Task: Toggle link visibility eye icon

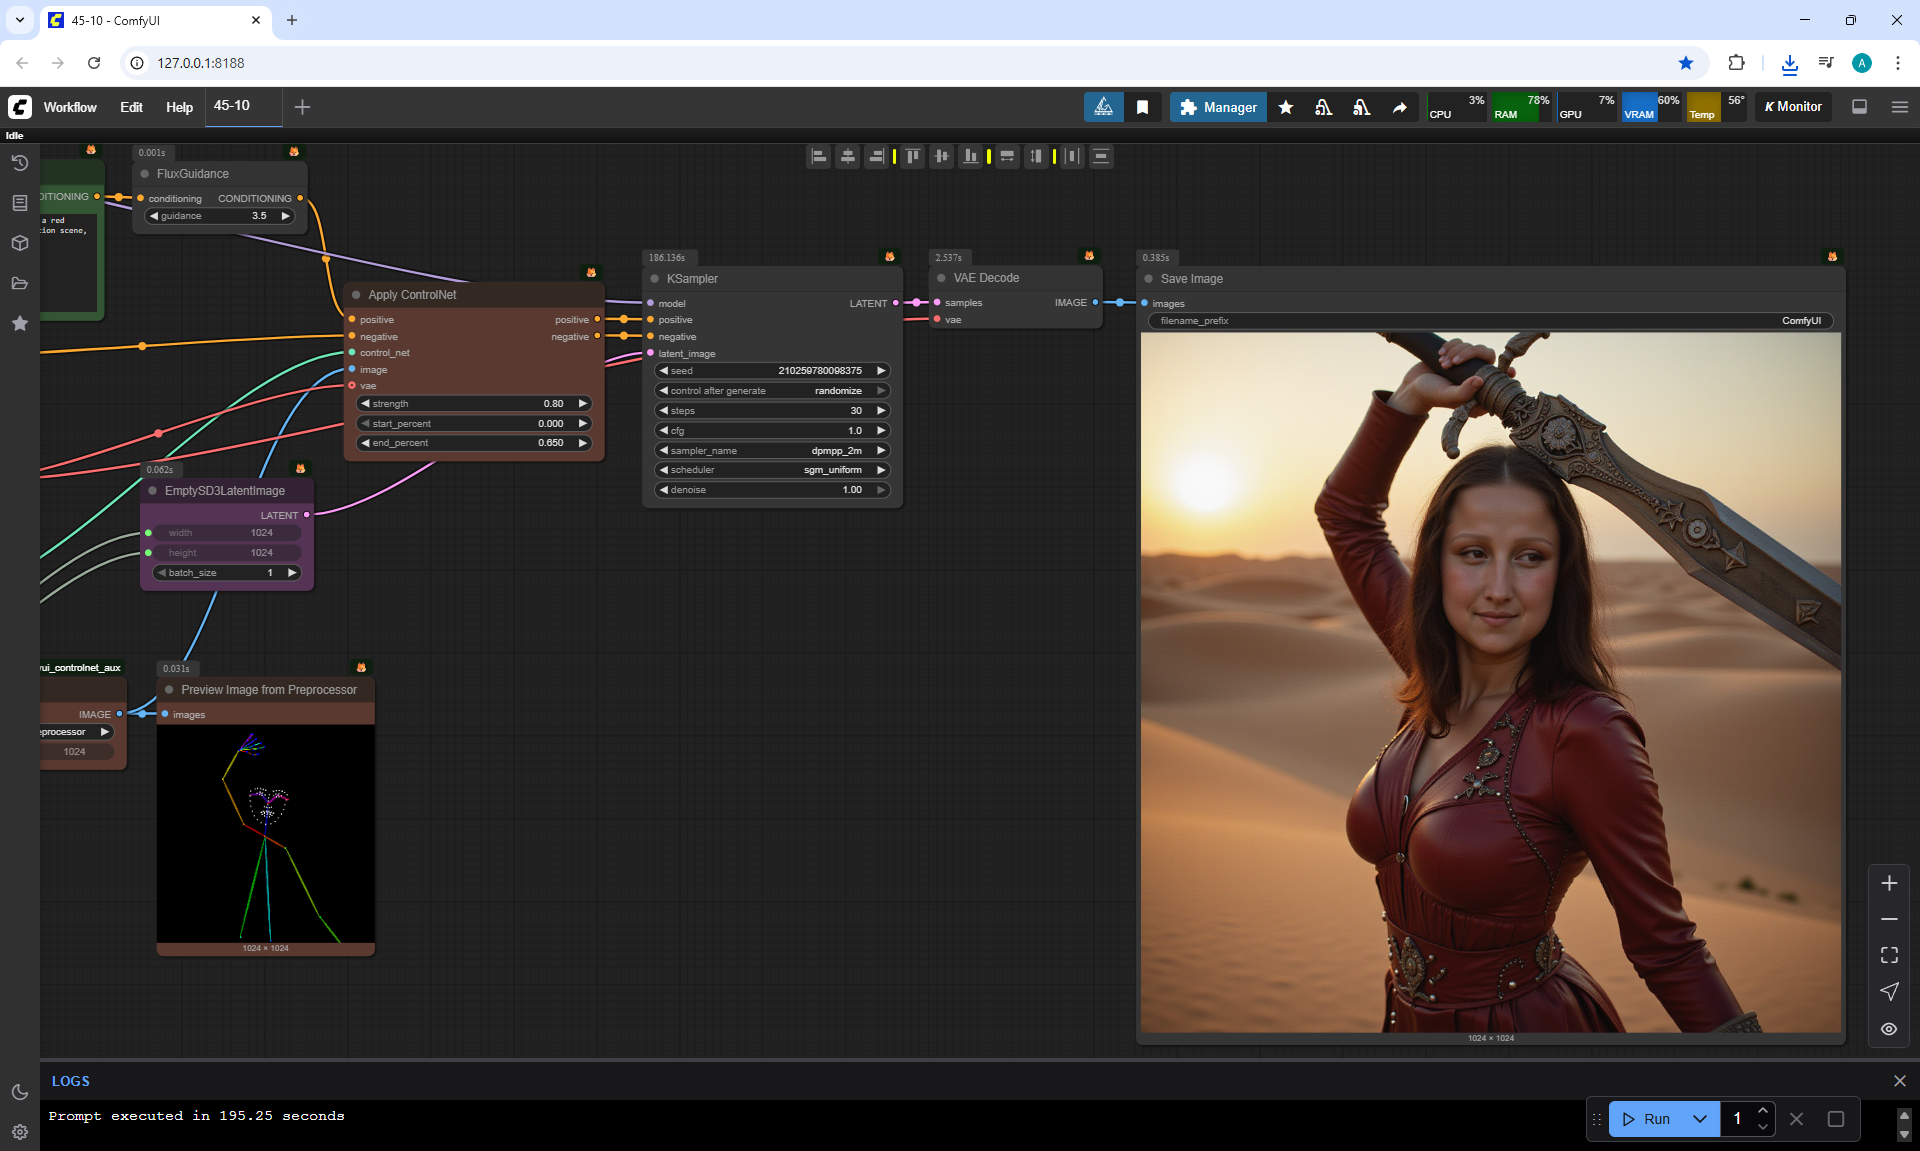Action: tap(1888, 1029)
